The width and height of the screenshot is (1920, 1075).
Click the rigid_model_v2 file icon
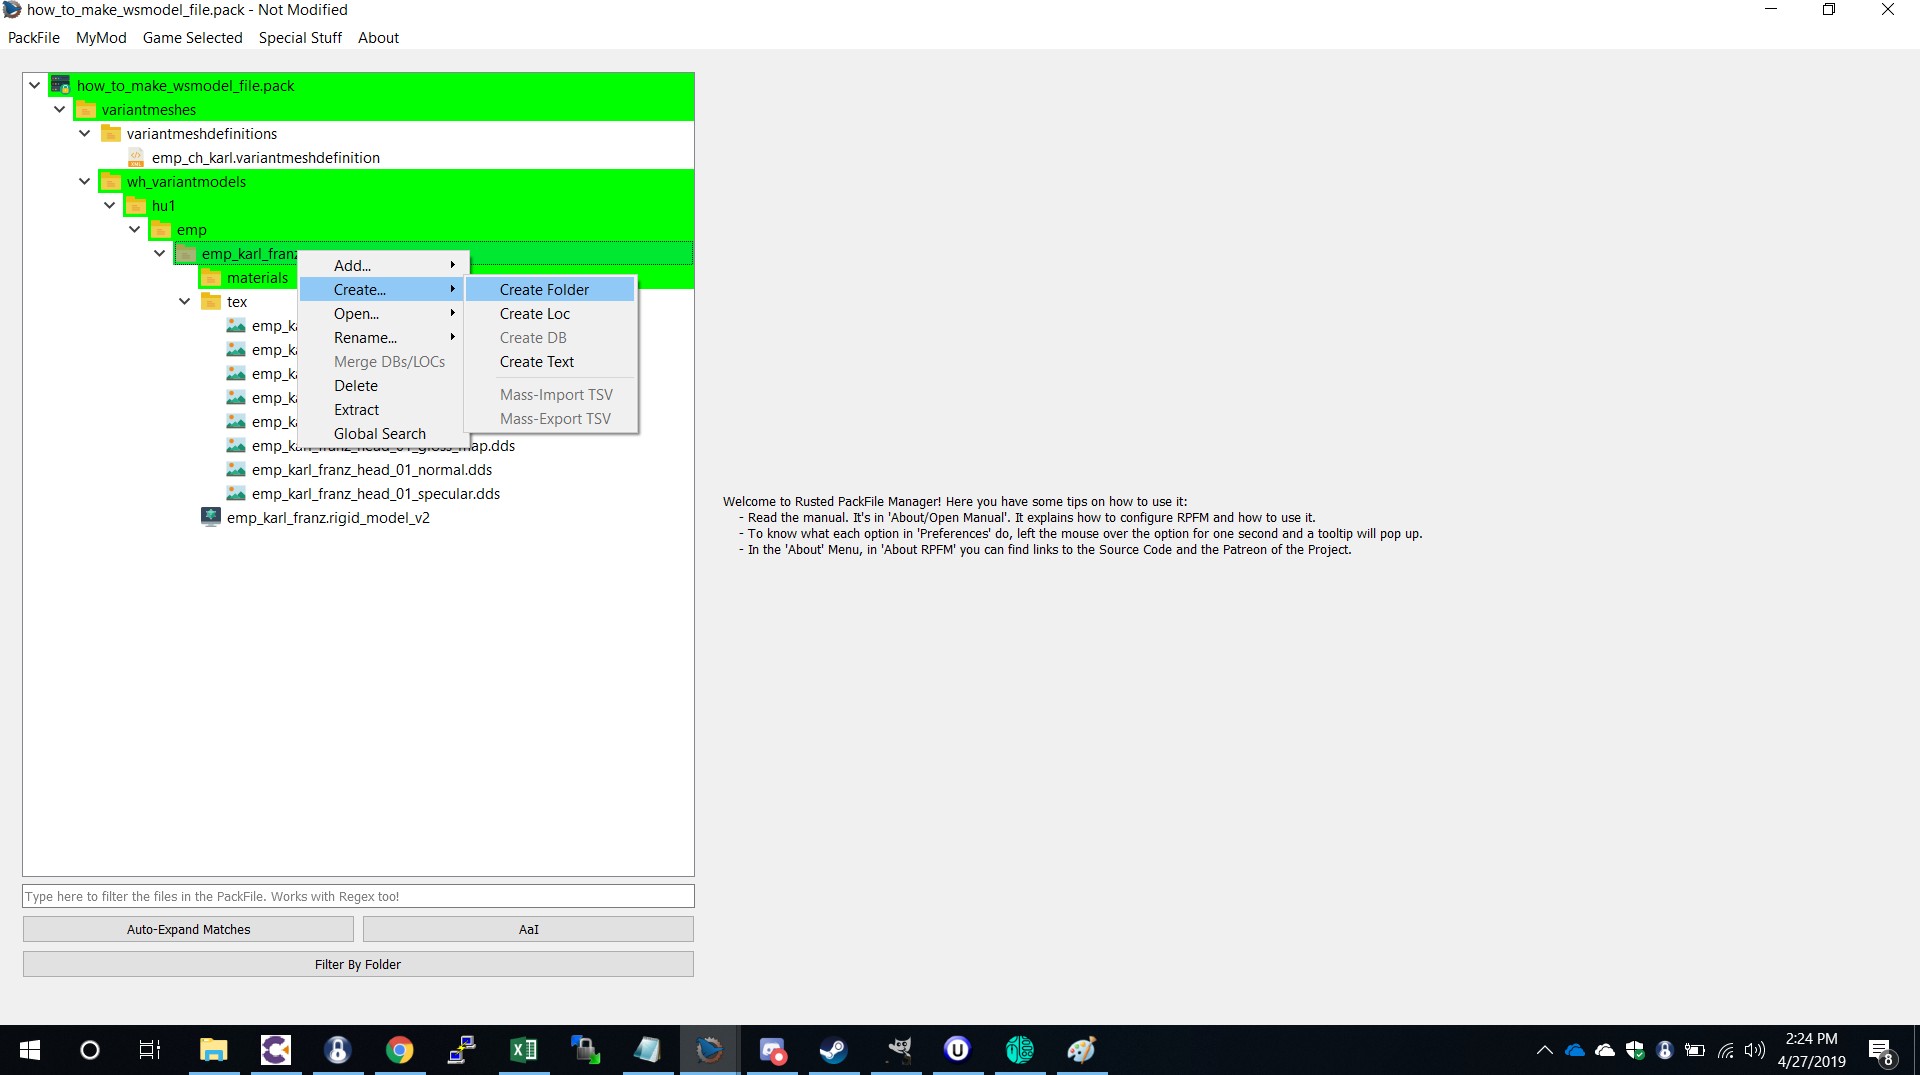[211, 518]
